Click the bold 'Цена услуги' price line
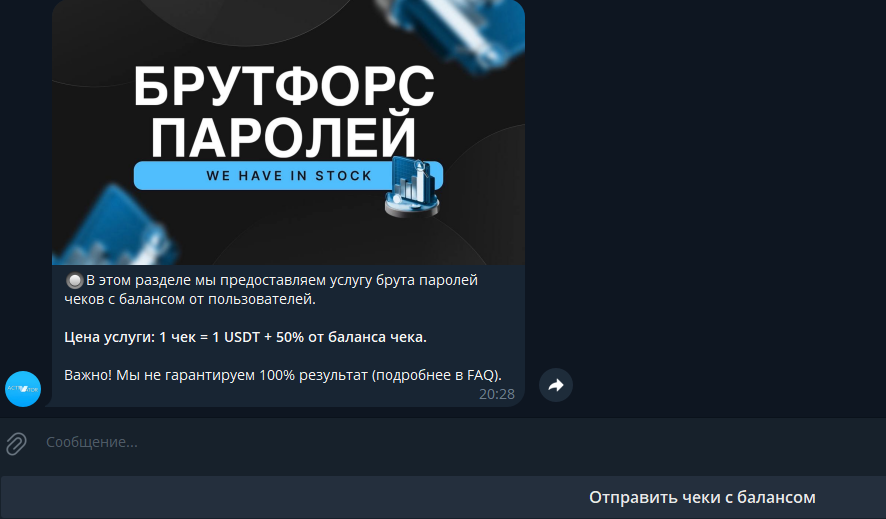Viewport: 886px width, 519px height. tap(245, 337)
